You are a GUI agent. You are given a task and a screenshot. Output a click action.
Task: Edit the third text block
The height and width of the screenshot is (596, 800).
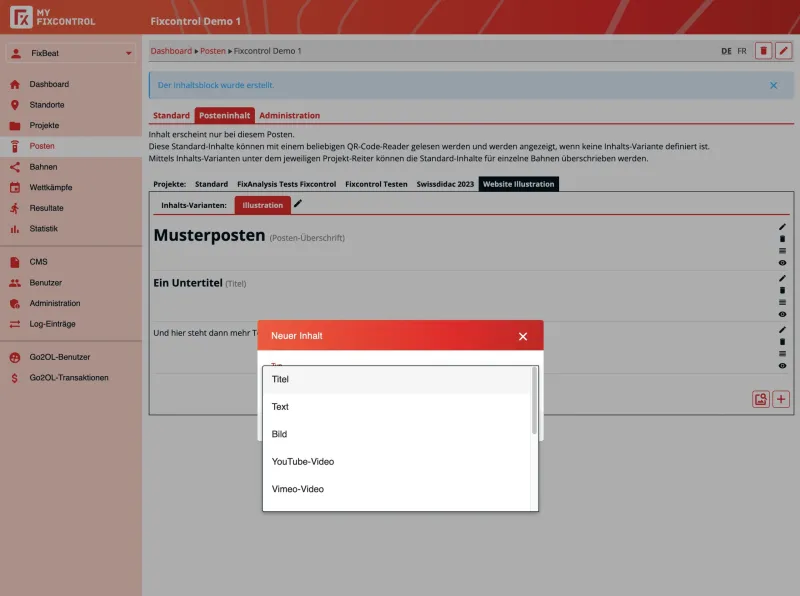tap(782, 330)
